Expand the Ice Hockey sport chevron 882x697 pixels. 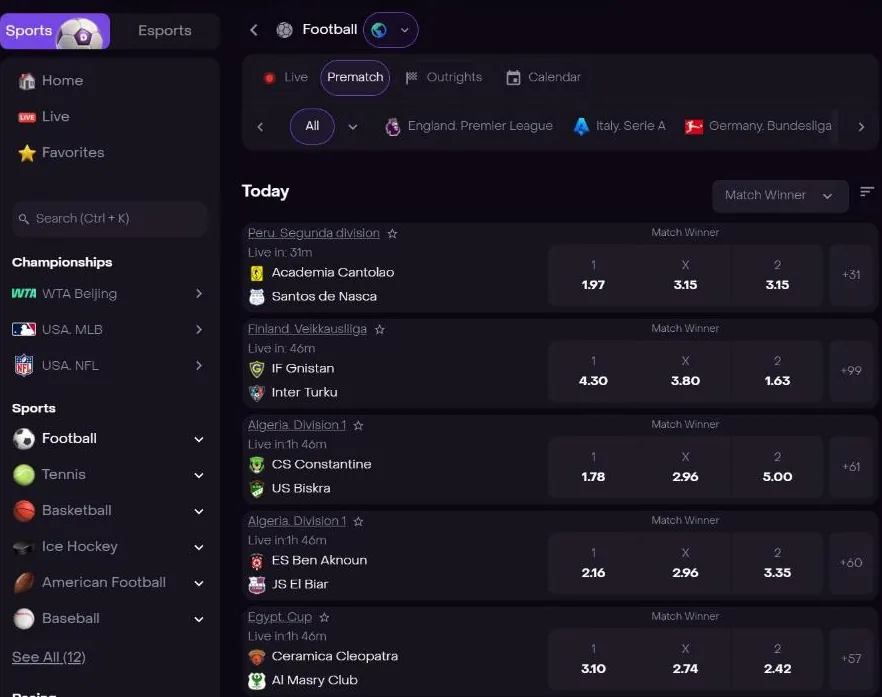pyautogui.click(x=199, y=547)
